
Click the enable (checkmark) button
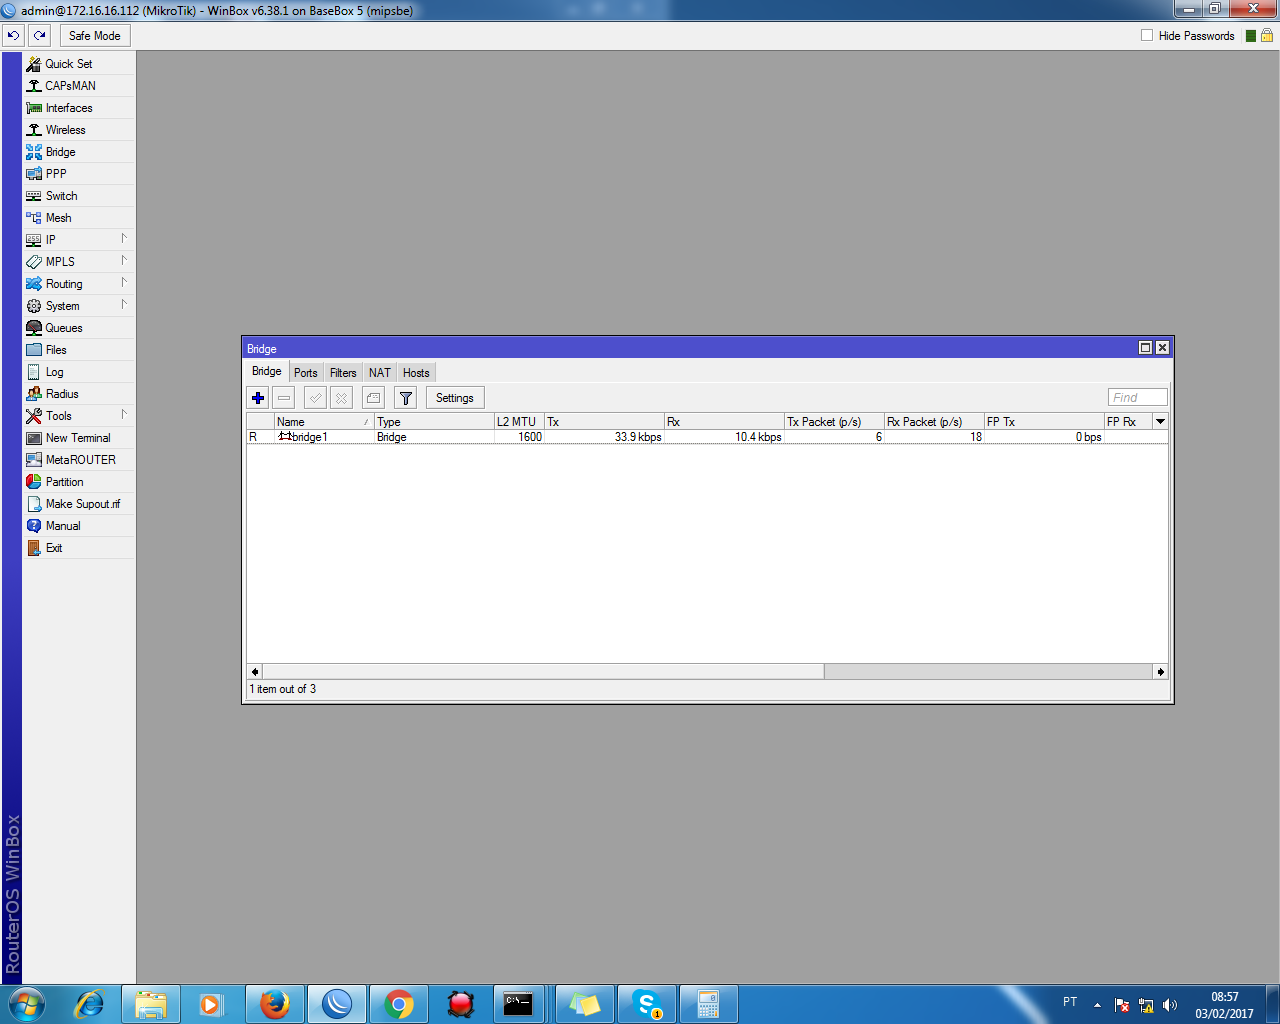[315, 398]
